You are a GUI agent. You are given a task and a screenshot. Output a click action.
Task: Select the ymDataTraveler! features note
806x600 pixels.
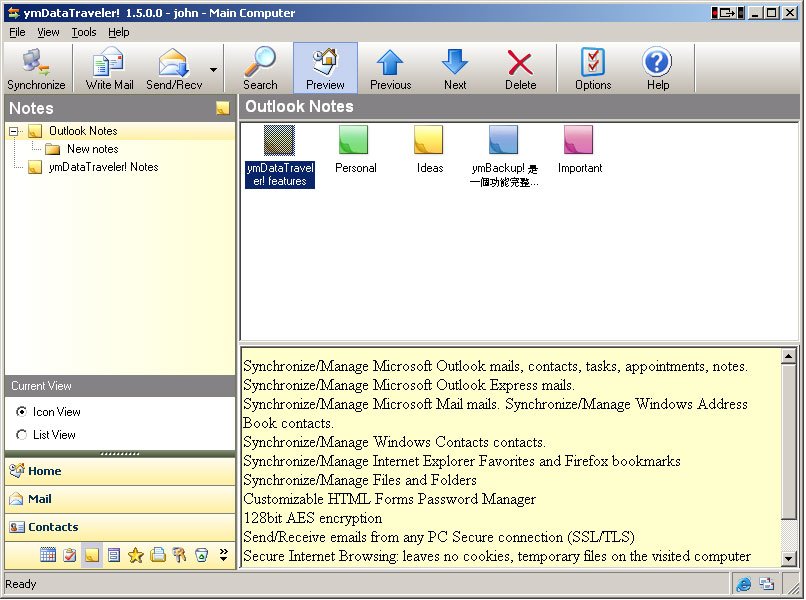pyautogui.click(x=280, y=156)
